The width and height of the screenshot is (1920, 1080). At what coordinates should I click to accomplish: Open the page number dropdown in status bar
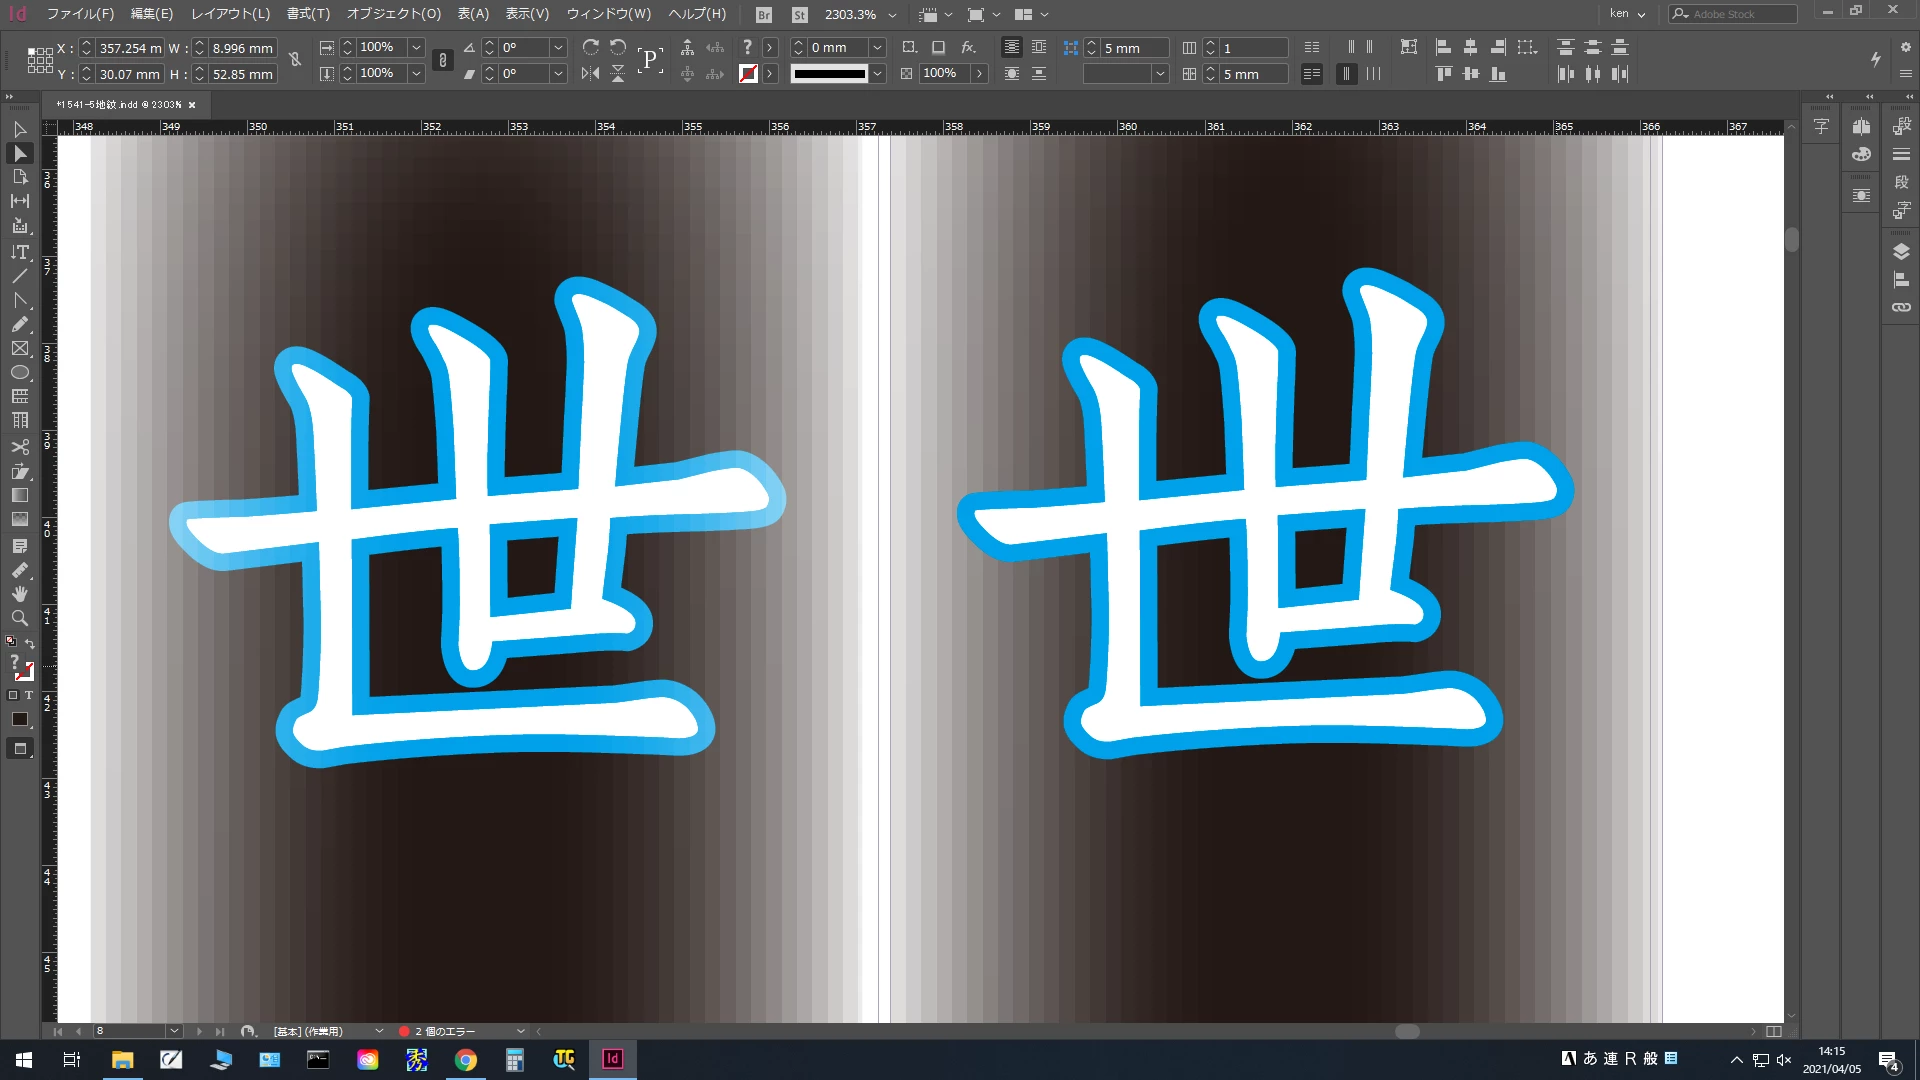pyautogui.click(x=174, y=1031)
